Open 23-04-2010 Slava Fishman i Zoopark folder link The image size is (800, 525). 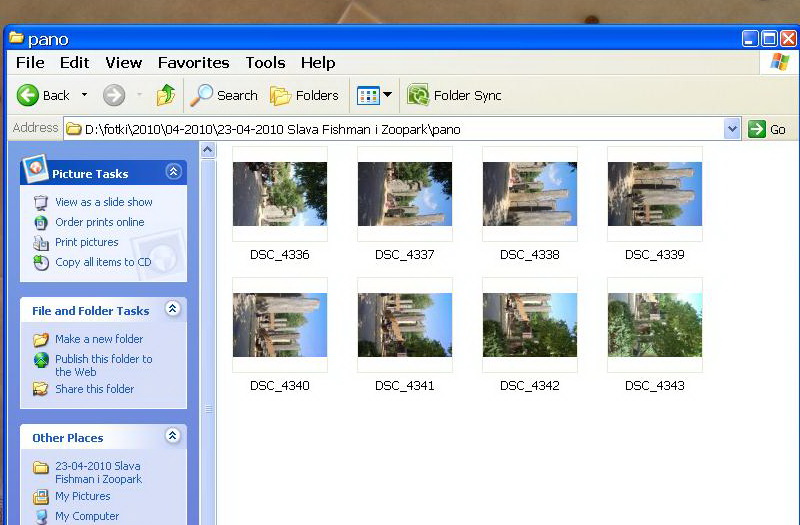(x=98, y=472)
